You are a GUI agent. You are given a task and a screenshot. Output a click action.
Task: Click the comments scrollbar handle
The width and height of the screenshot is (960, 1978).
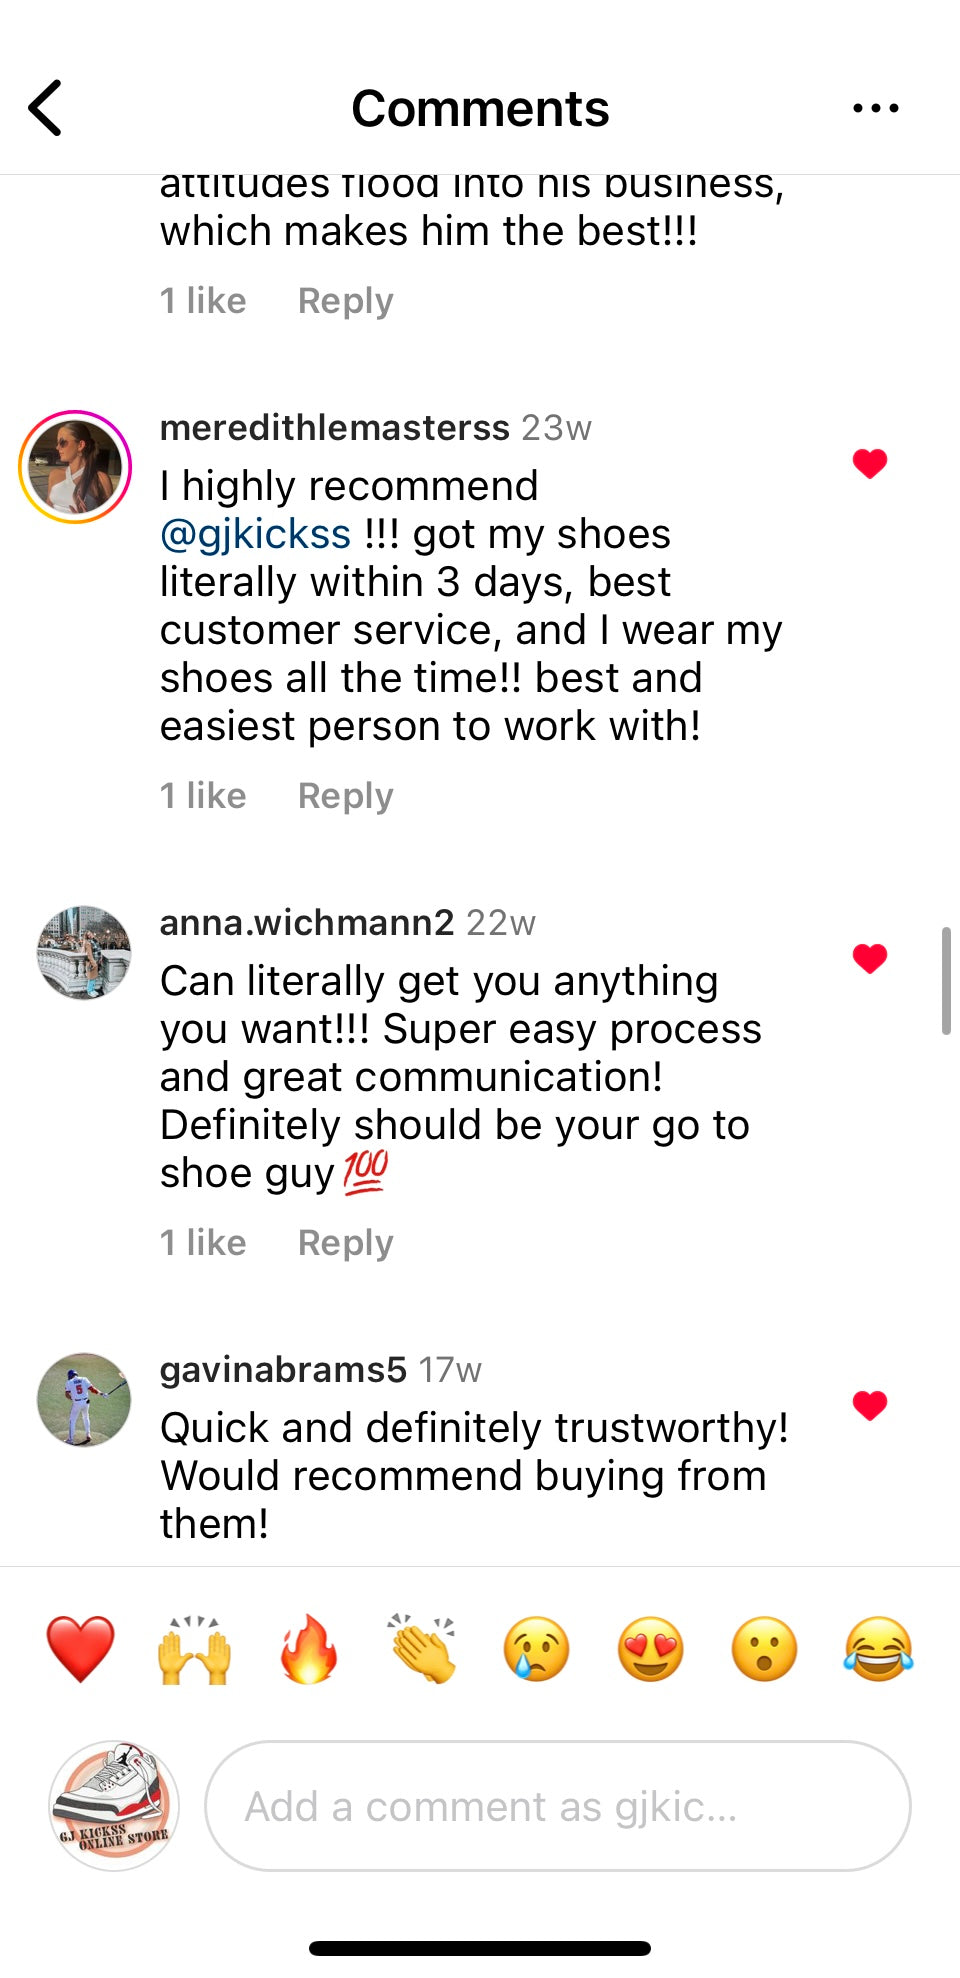pos(945,980)
